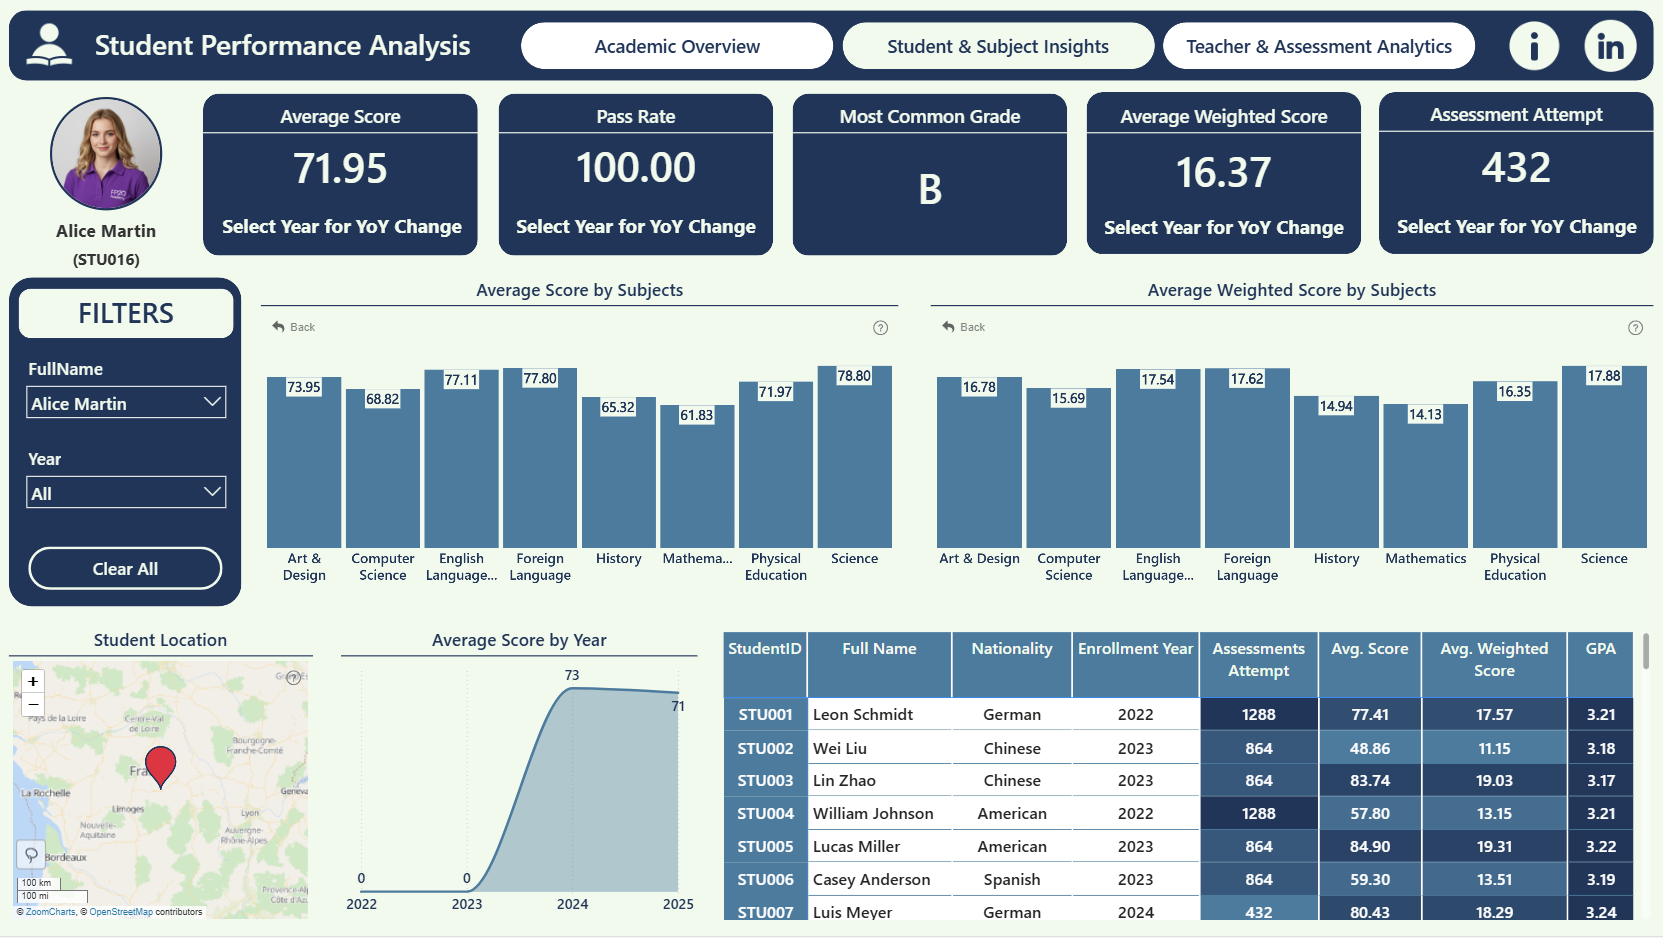This screenshot has width=1663, height=938.
Task: Expand the FullName dropdown
Action: click(x=126, y=403)
